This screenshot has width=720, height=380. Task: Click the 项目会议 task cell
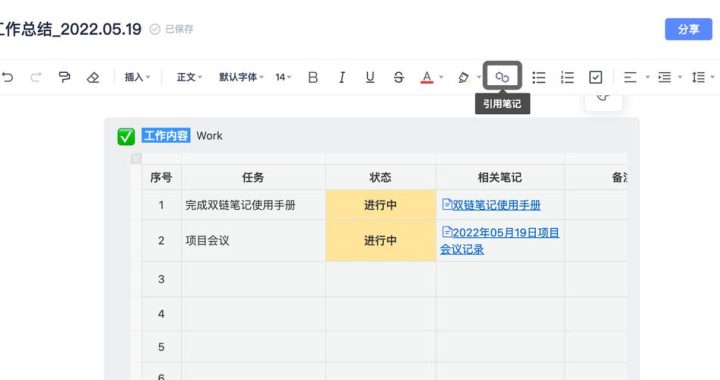[x=253, y=240]
